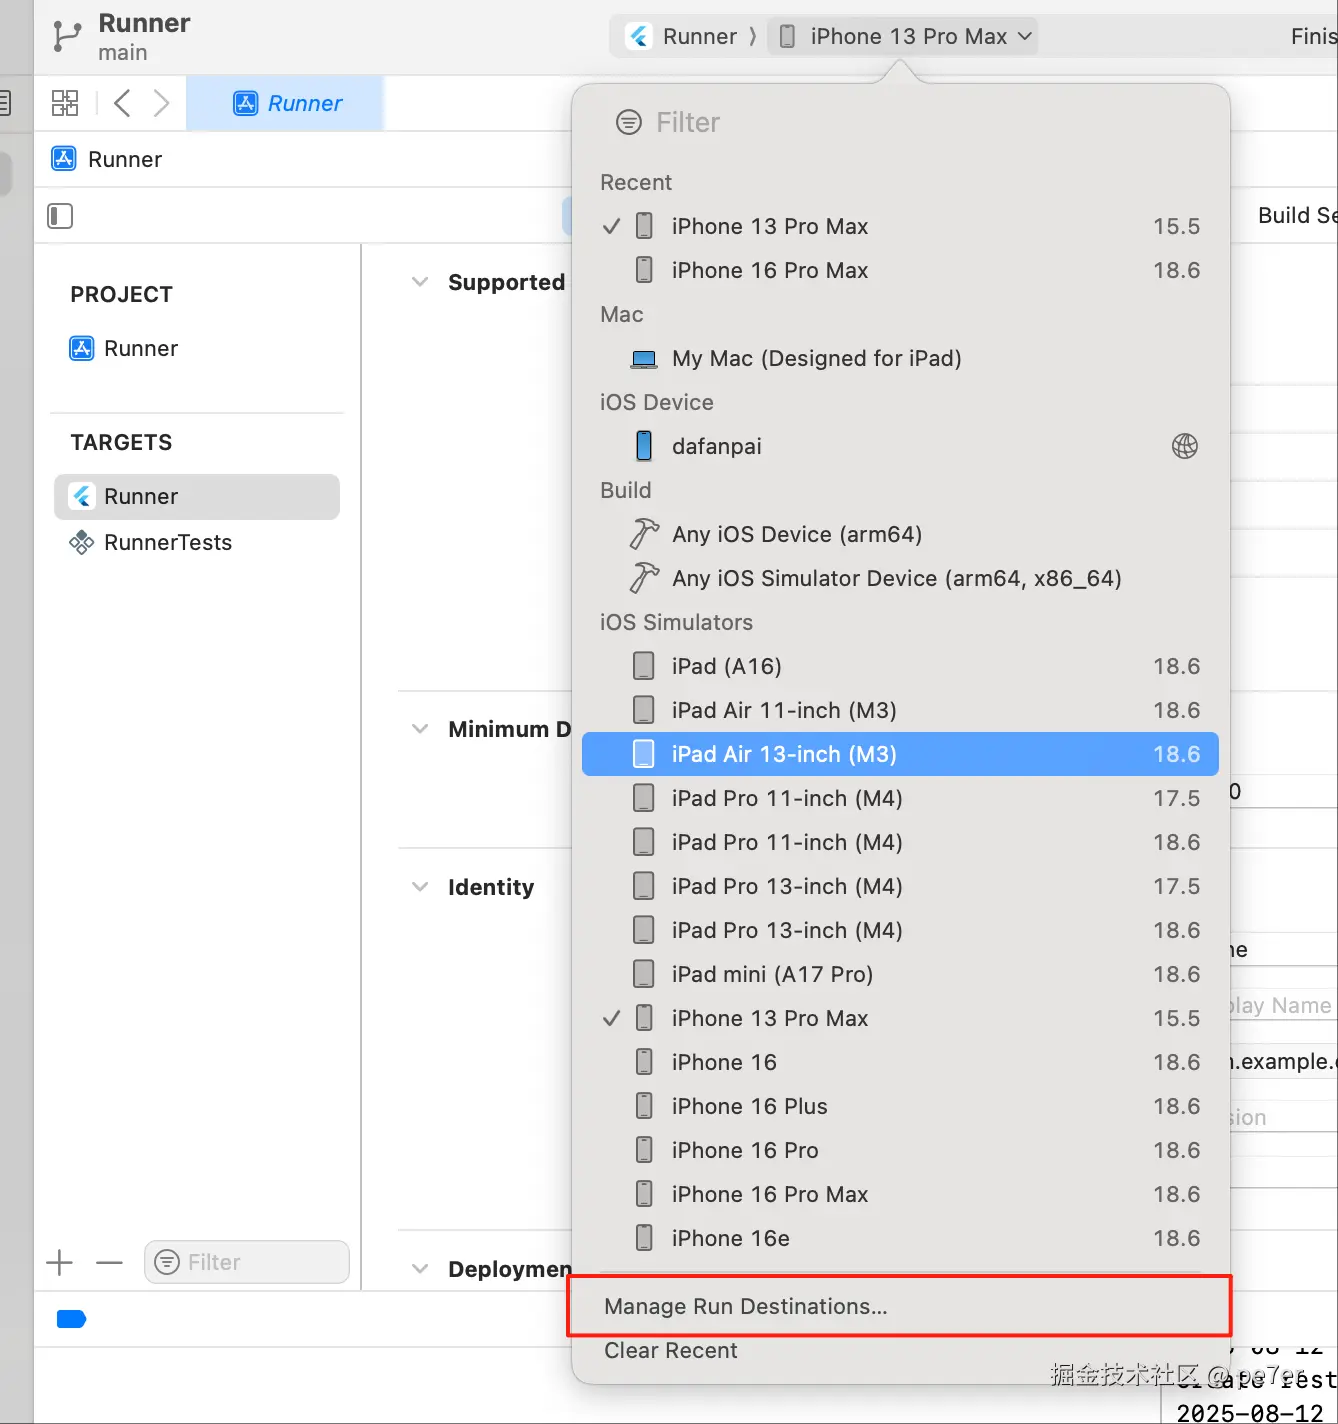Click the minus icon to remove a target
Image resolution: width=1338 pixels, height=1424 pixels.
(109, 1262)
